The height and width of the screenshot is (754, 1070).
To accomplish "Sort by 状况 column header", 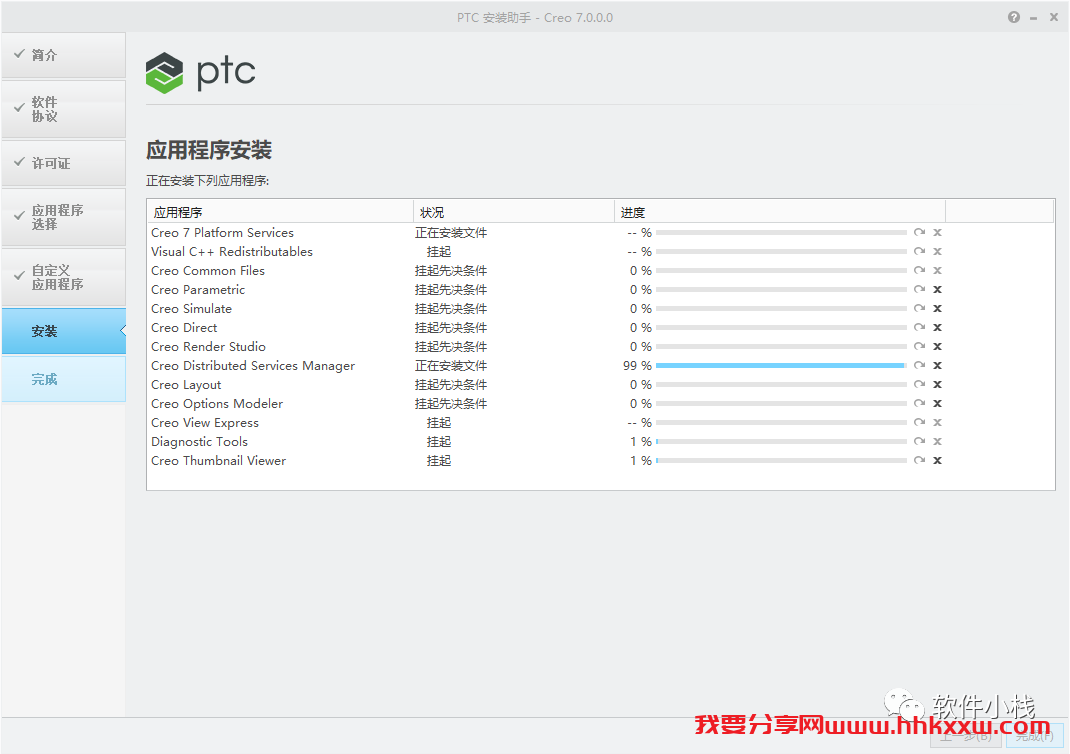I will [x=514, y=212].
